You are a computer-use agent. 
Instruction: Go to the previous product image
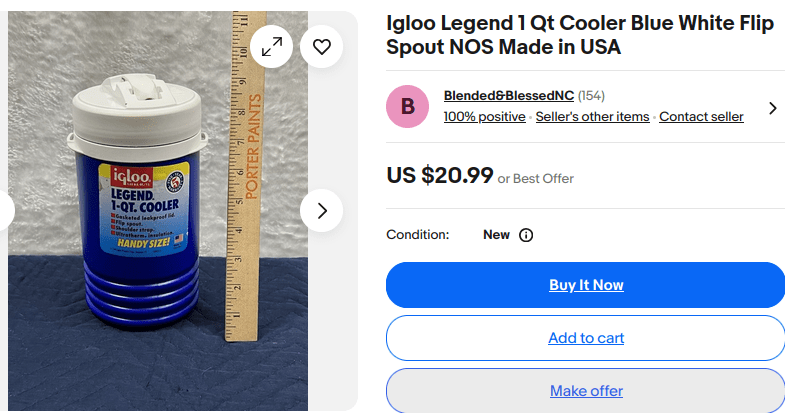coord(4,210)
